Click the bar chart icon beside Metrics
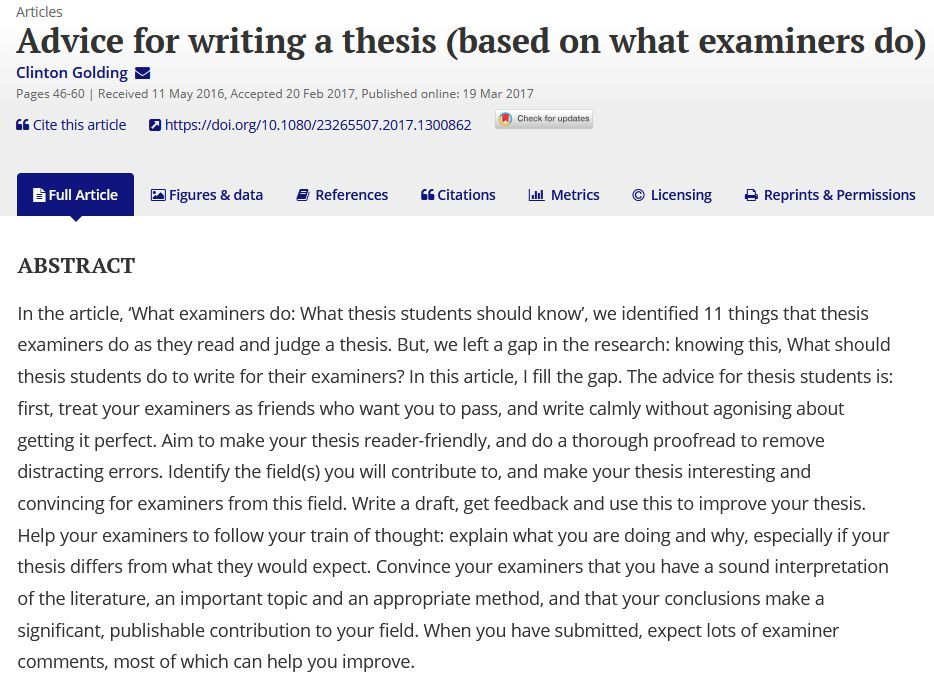 [536, 195]
